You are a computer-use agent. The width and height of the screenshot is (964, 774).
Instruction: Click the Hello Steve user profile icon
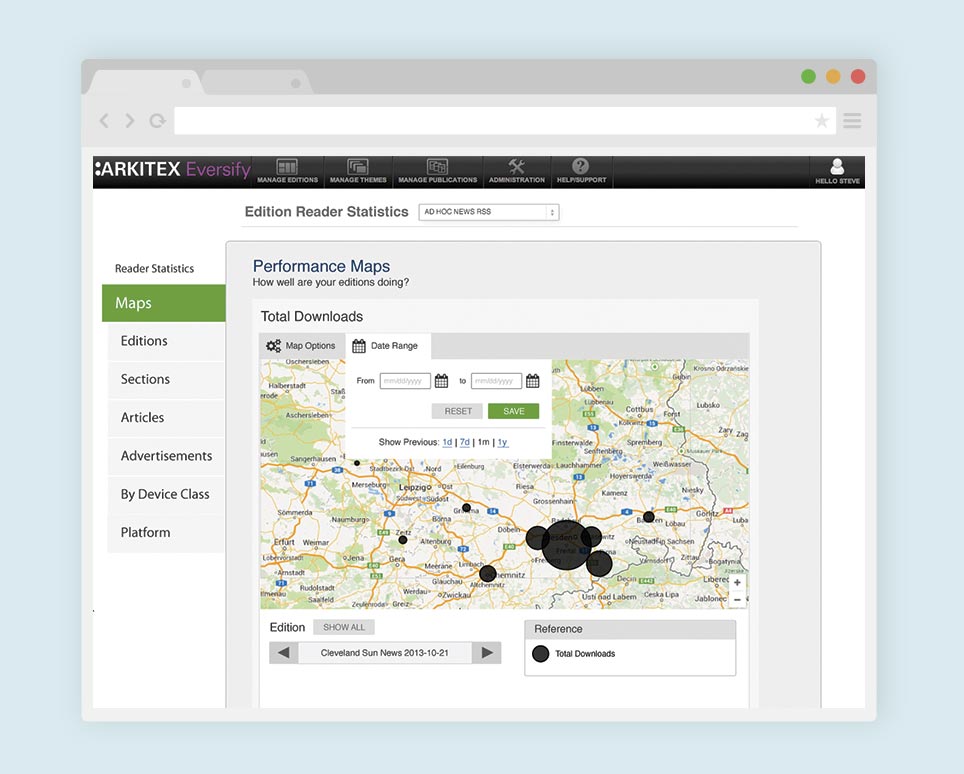[x=837, y=172]
